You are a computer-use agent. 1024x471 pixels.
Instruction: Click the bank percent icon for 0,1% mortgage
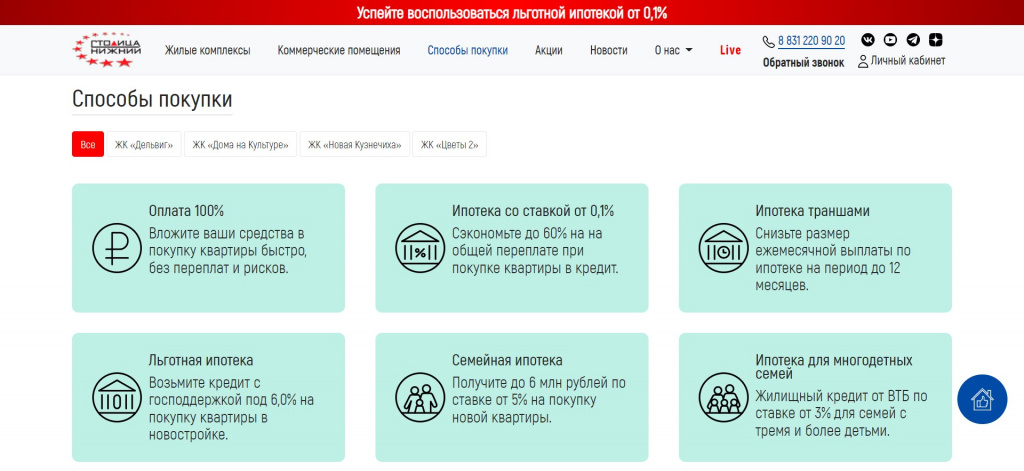pyautogui.click(x=421, y=248)
